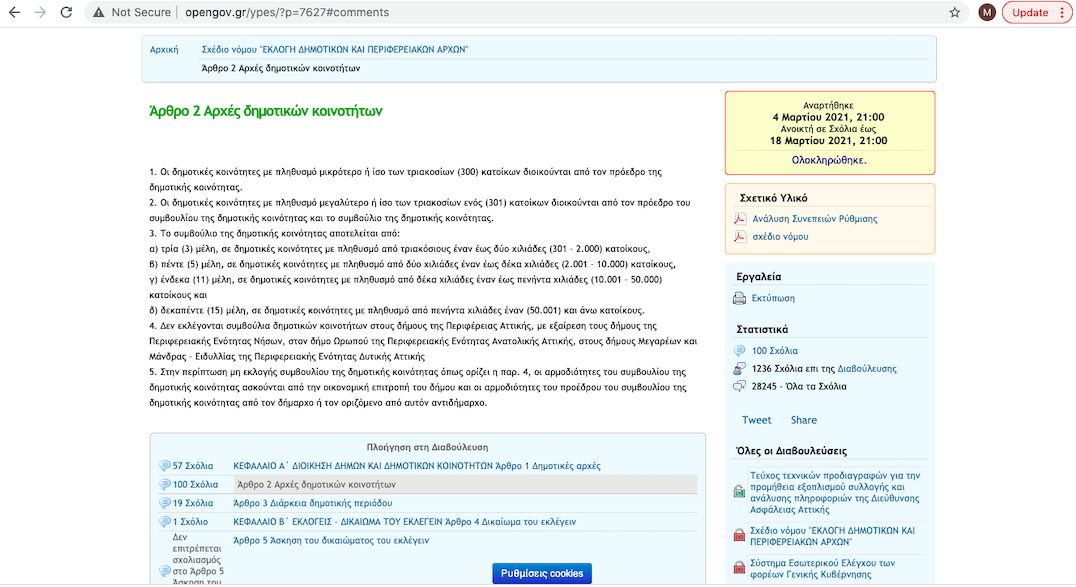1076x587 pixels.
Task: Open the browser profile avatar M
Action: (x=987, y=12)
